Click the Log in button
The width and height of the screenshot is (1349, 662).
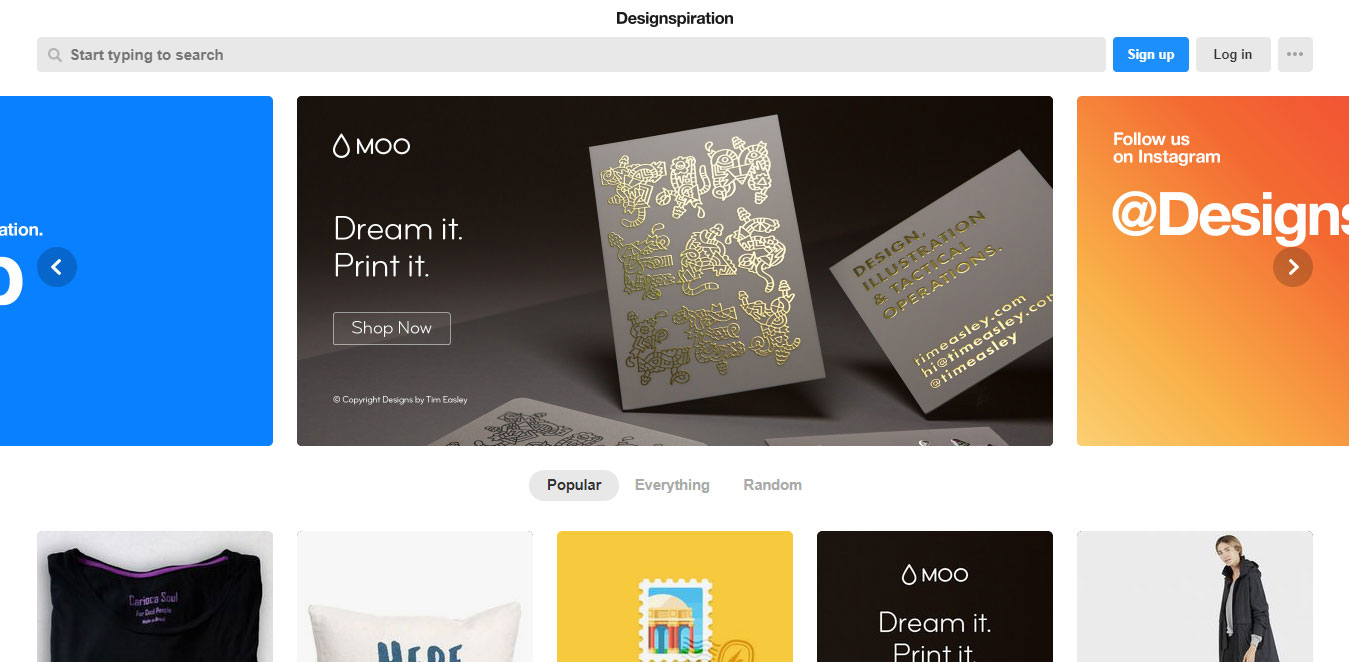click(1233, 54)
